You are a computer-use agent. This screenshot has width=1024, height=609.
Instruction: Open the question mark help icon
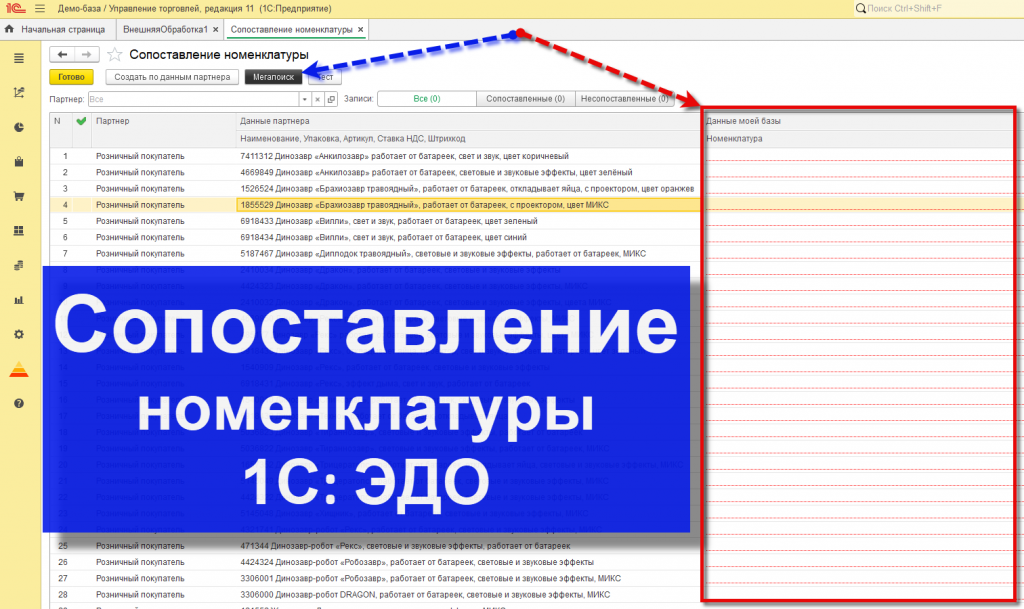pyautogui.click(x=19, y=403)
